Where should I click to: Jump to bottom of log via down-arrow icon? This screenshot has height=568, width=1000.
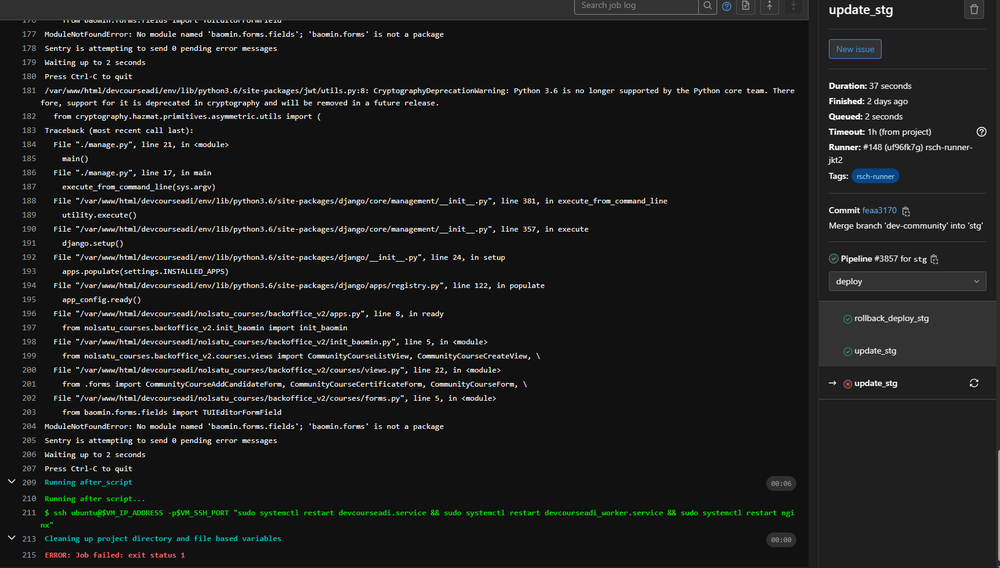793,6
